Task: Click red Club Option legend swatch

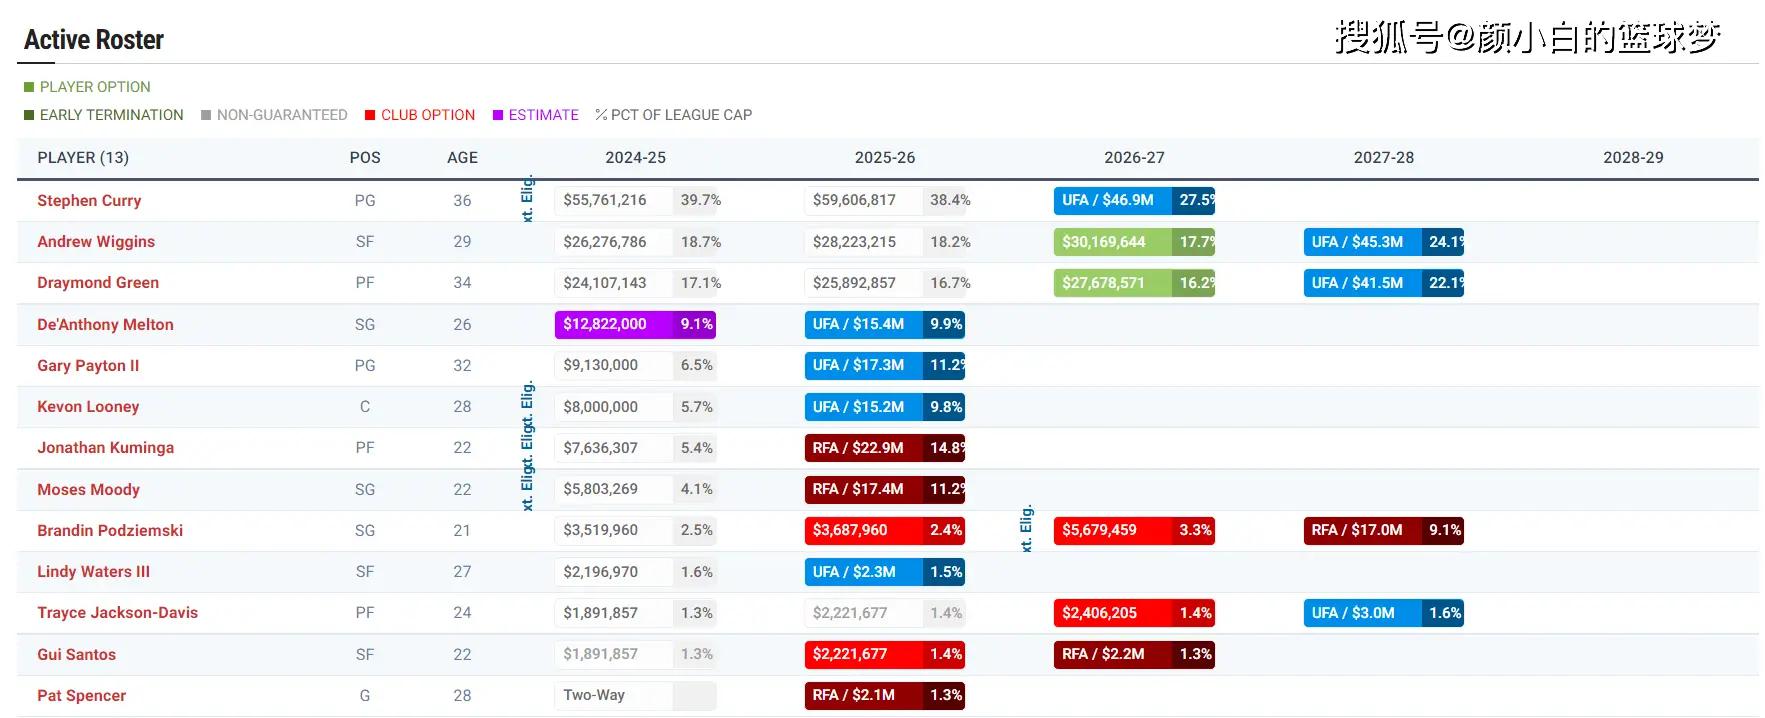Action: click(x=370, y=115)
